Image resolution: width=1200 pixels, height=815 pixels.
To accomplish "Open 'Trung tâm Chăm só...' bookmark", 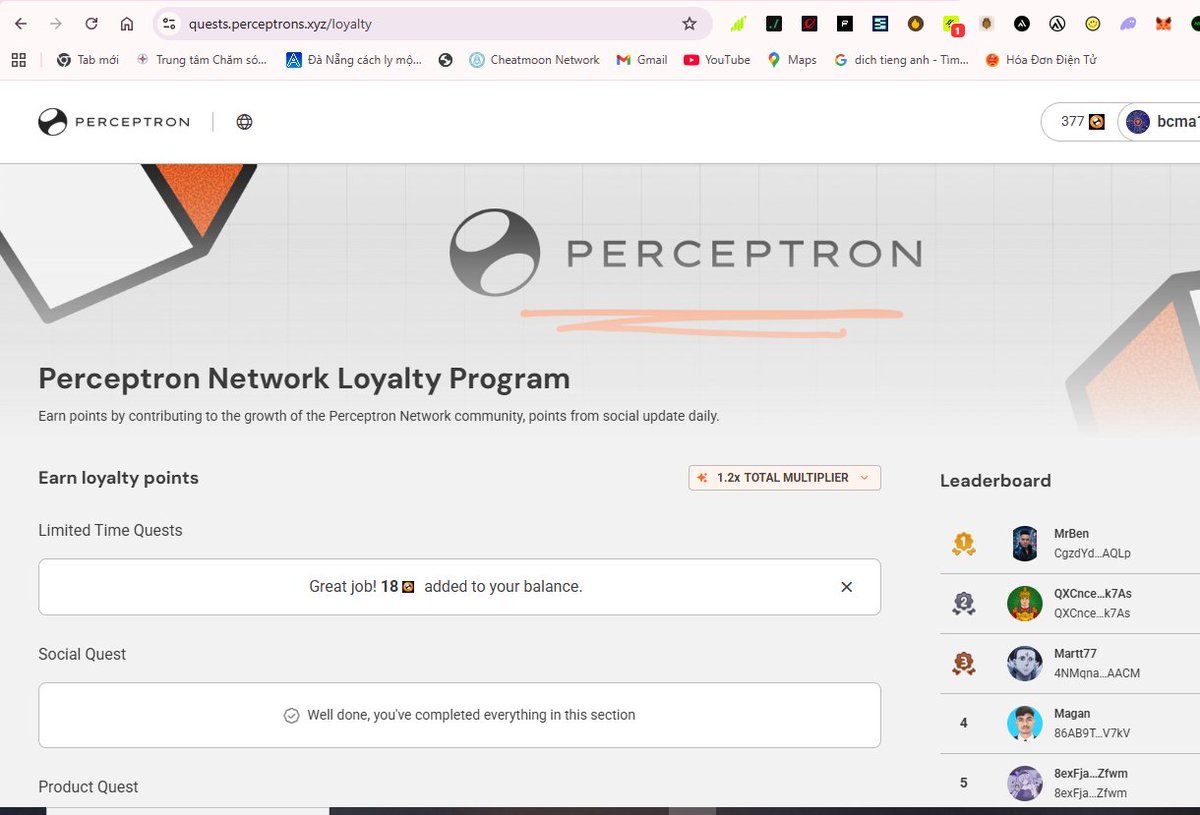I will click(202, 60).
